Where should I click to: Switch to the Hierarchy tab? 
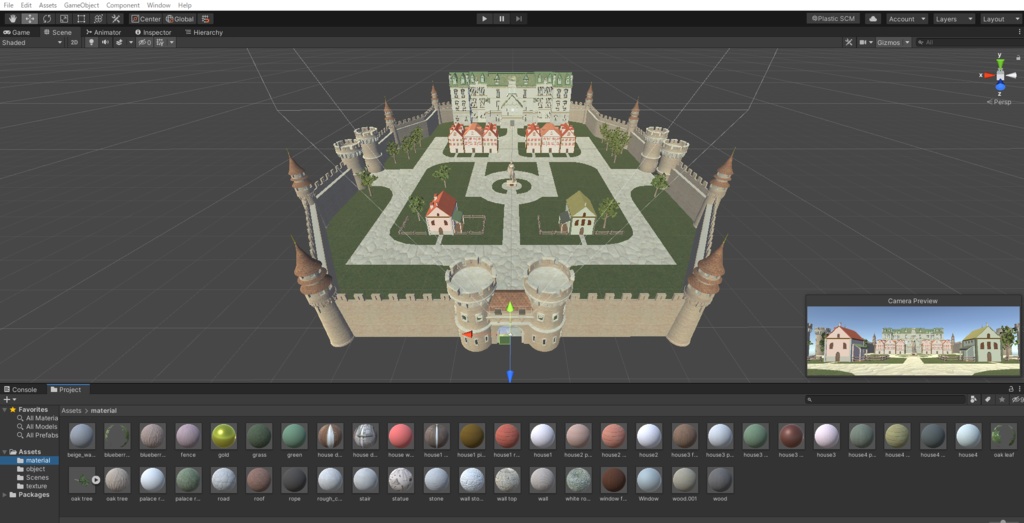pyautogui.click(x=204, y=32)
